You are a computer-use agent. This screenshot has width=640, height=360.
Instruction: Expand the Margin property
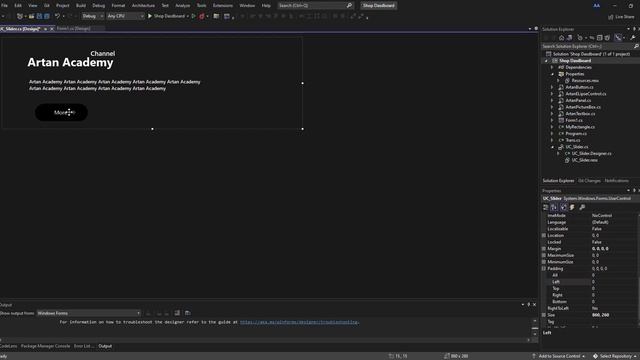(544, 249)
